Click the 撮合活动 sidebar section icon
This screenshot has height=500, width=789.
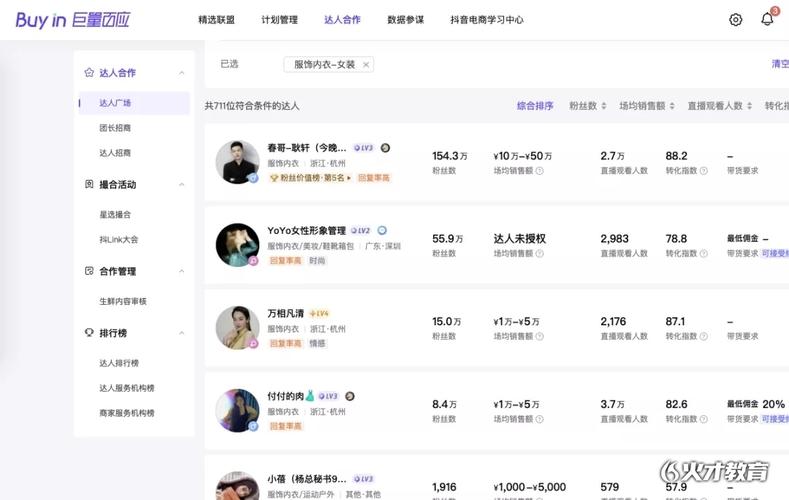coord(89,184)
